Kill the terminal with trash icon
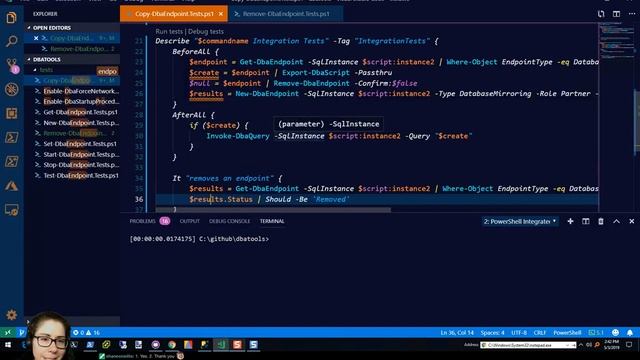This screenshot has width=640, height=360. pos(601,221)
